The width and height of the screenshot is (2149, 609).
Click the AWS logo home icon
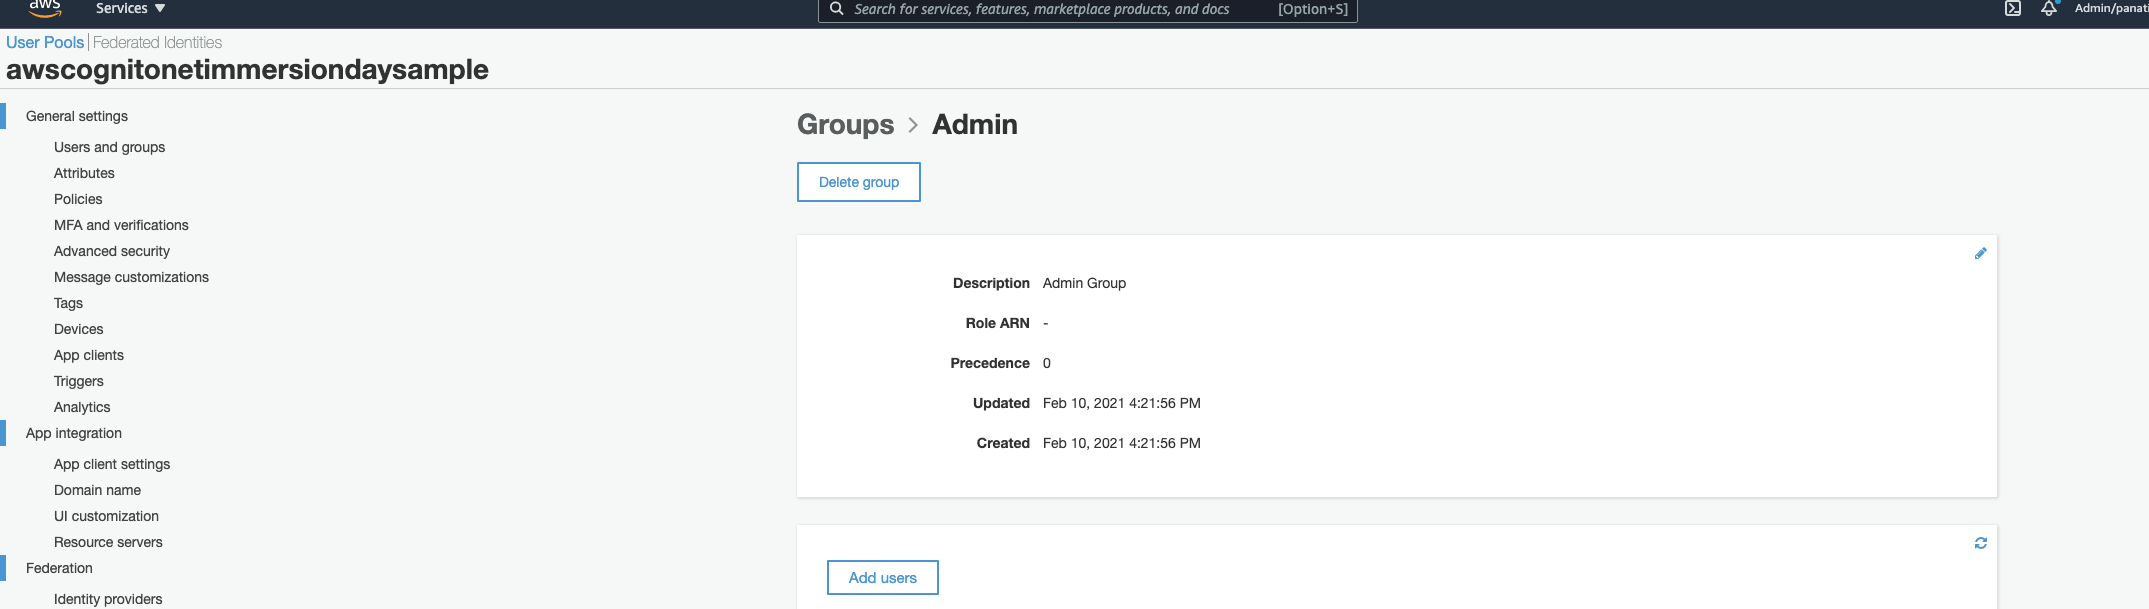(x=45, y=8)
